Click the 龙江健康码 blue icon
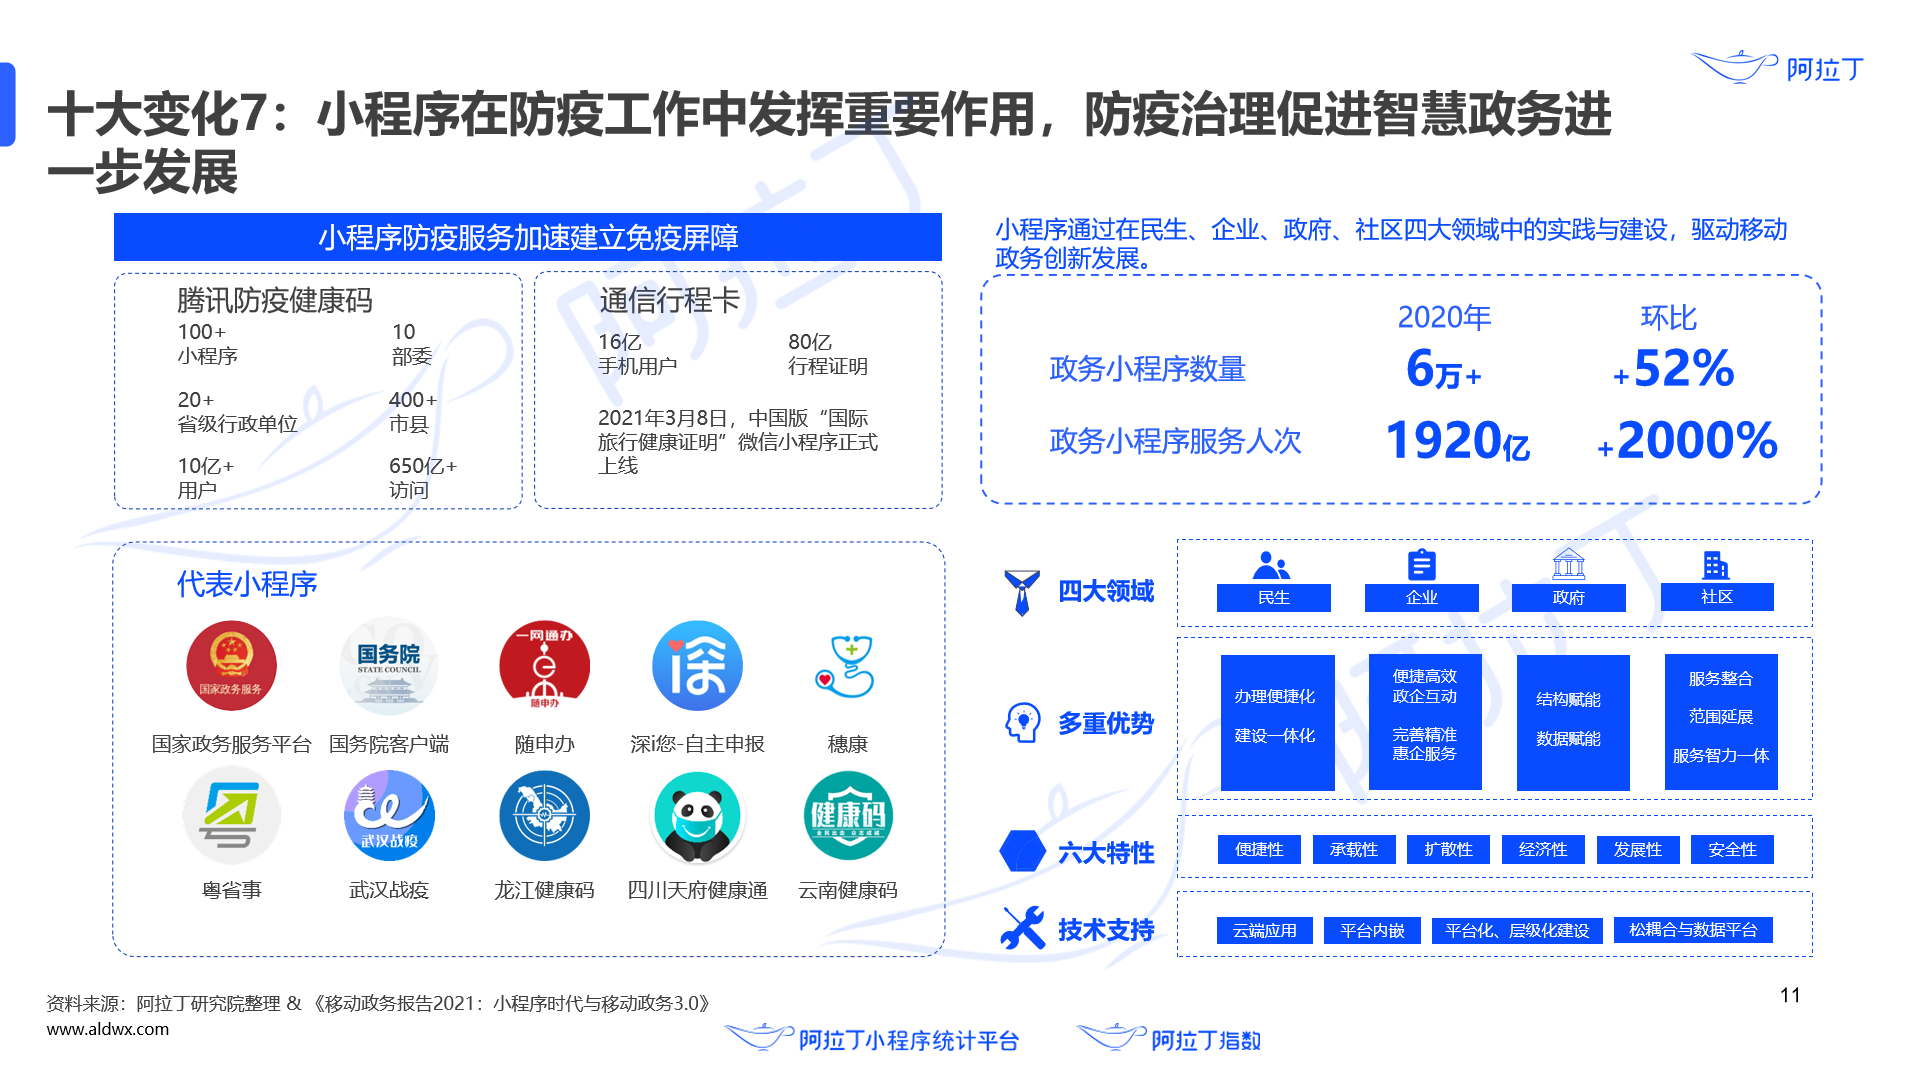Image resolution: width=1920 pixels, height=1080 pixels. coord(544,816)
